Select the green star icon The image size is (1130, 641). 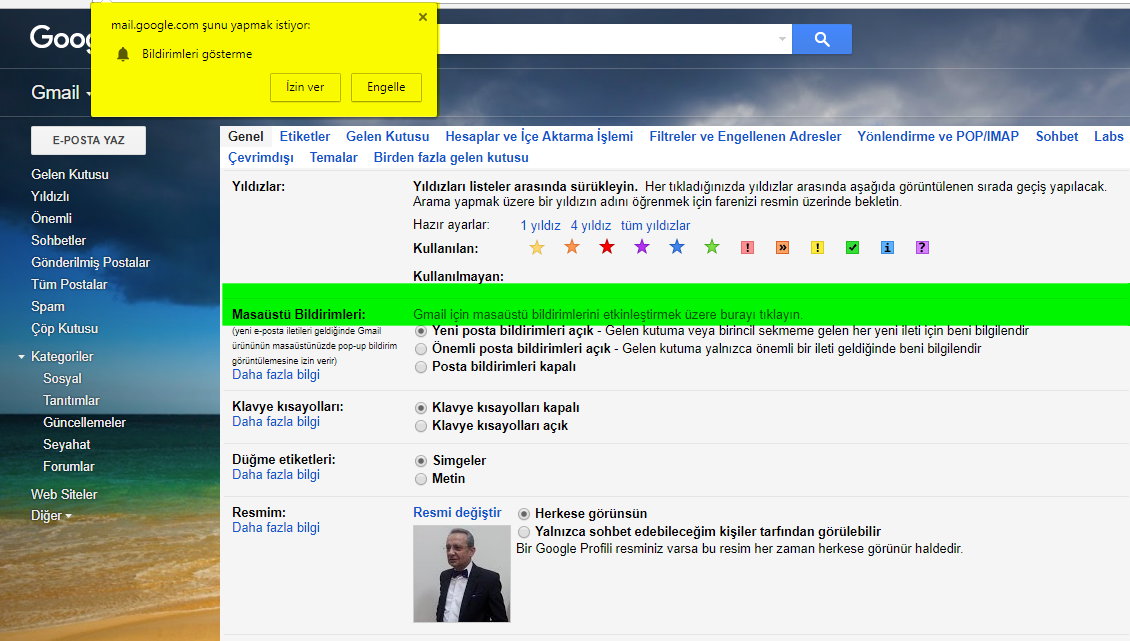tap(712, 247)
